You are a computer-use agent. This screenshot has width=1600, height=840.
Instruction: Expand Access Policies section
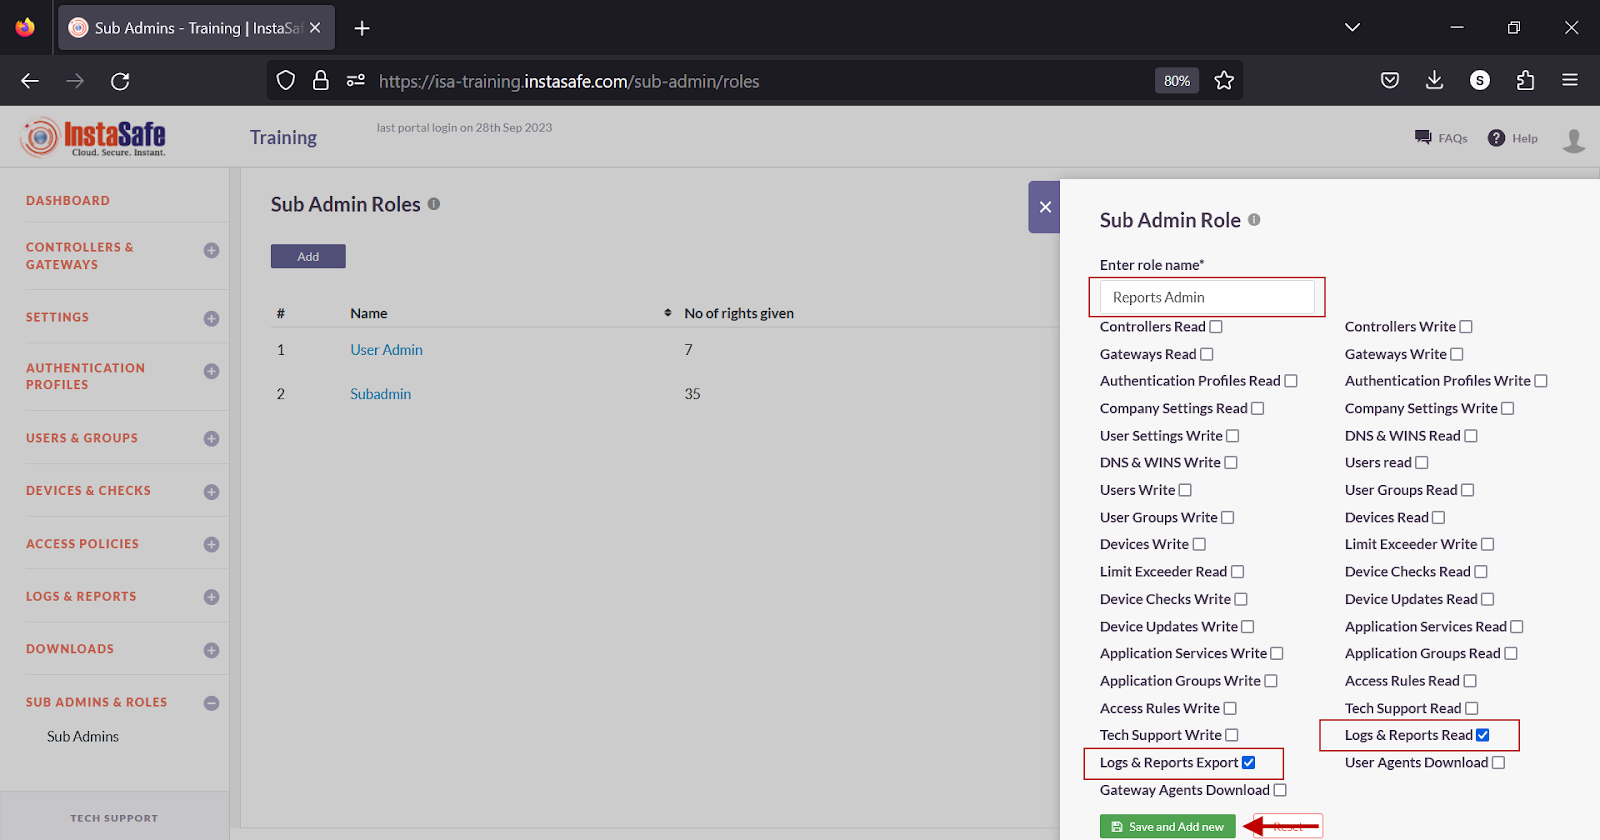pos(211,545)
